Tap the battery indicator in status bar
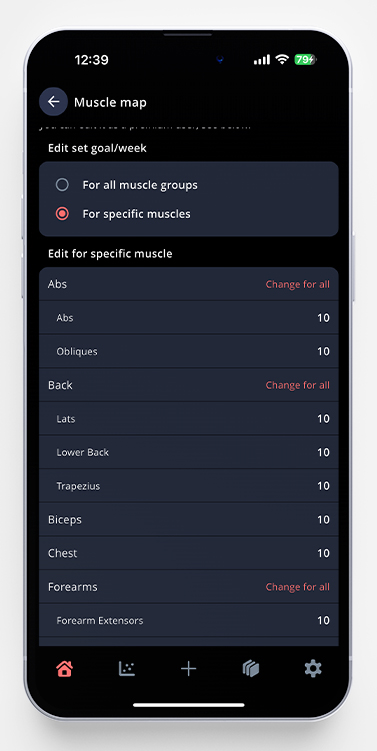 305,59
